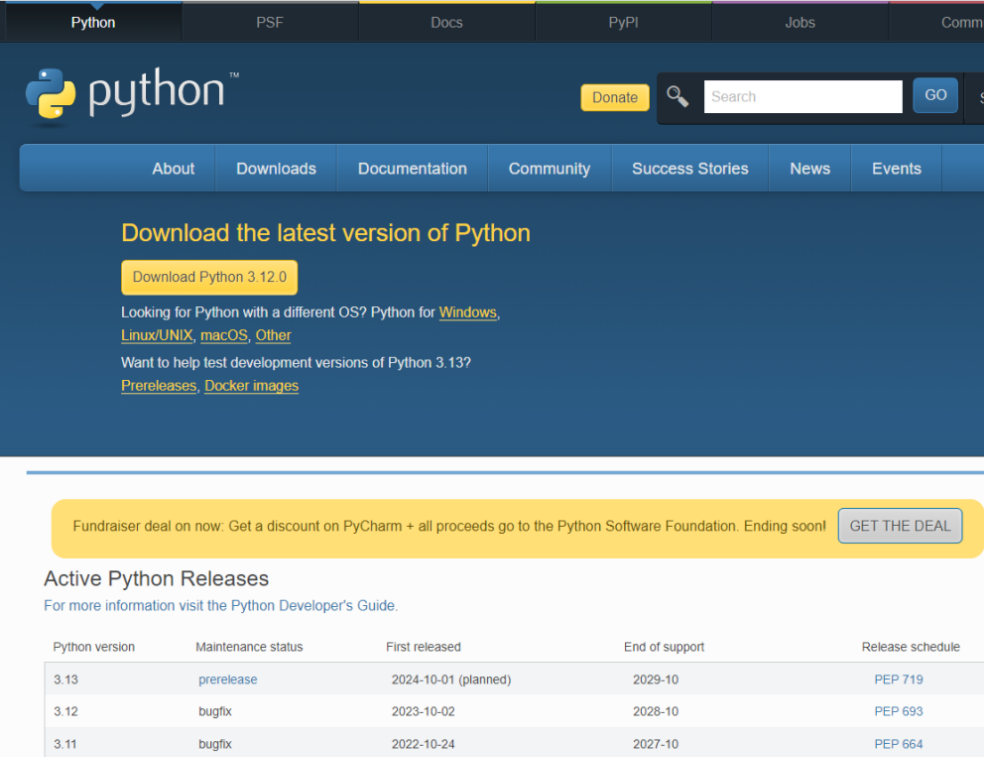Focus the Search input field
The width and height of the screenshot is (991, 763).
pos(803,97)
